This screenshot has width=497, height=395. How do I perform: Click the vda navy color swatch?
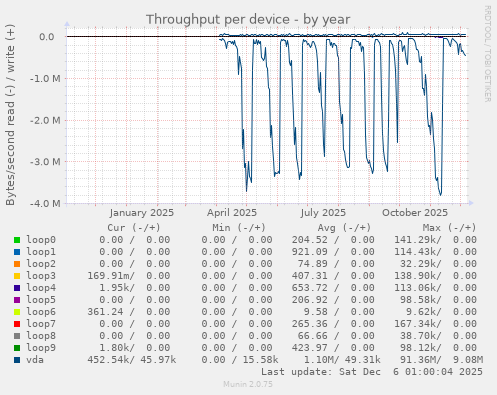click(17, 360)
